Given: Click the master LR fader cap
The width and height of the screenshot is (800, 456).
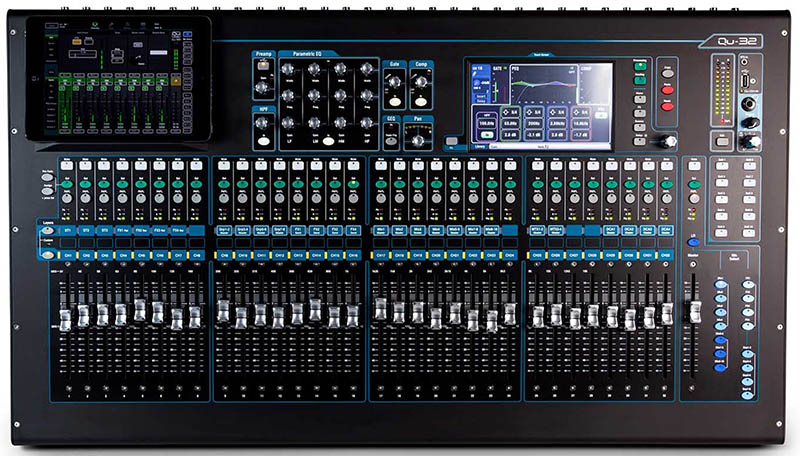Looking at the screenshot, I should point(695,312).
